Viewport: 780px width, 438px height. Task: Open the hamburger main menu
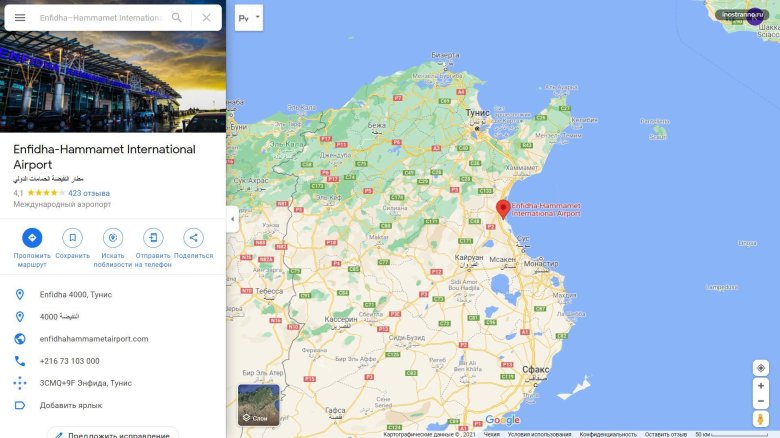pyautogui.click(x=20, y=17)
